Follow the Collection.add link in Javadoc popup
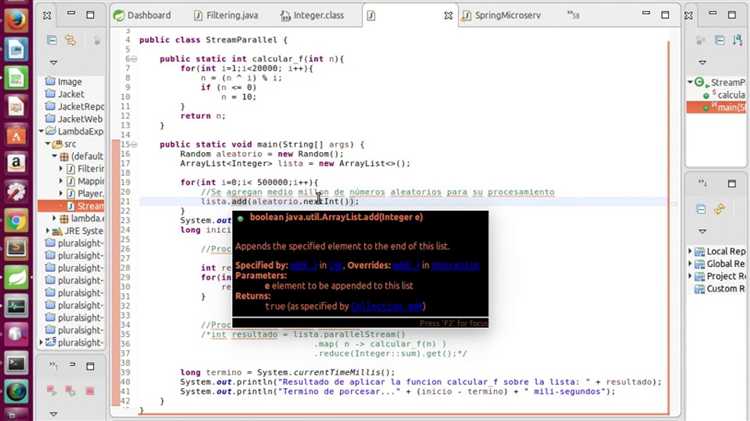Image resolution: width=750 pixels, height=421 pixels. click(386, 307)
